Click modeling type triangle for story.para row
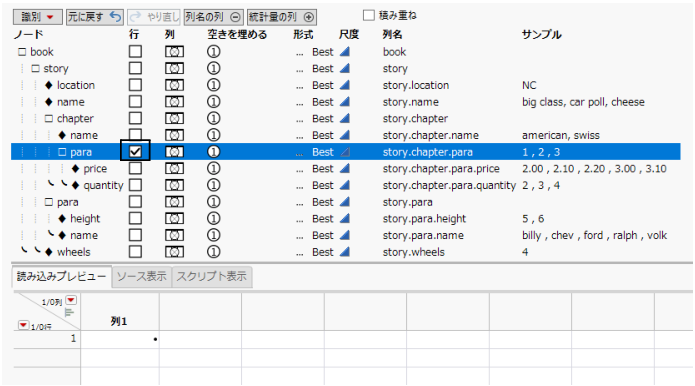The width and height of the screenshot is (695, 386). (344, 202)
